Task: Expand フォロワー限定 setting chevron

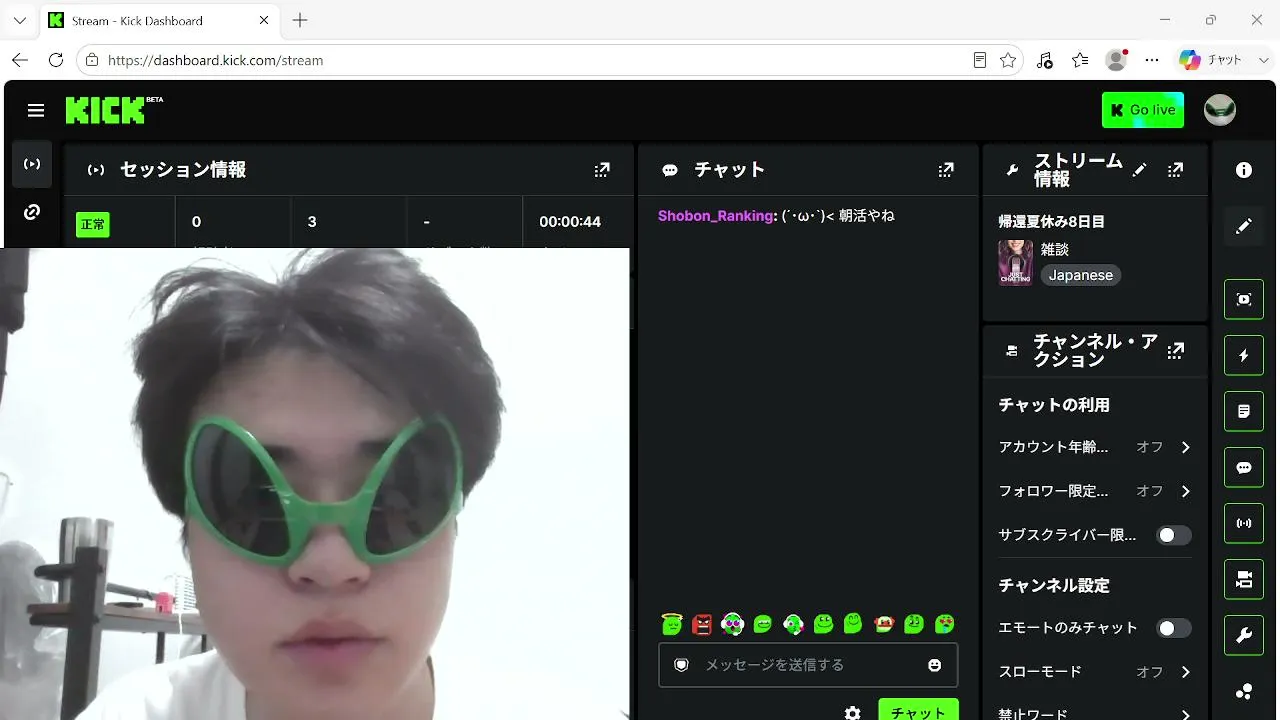Action: tap(1186, 491)
